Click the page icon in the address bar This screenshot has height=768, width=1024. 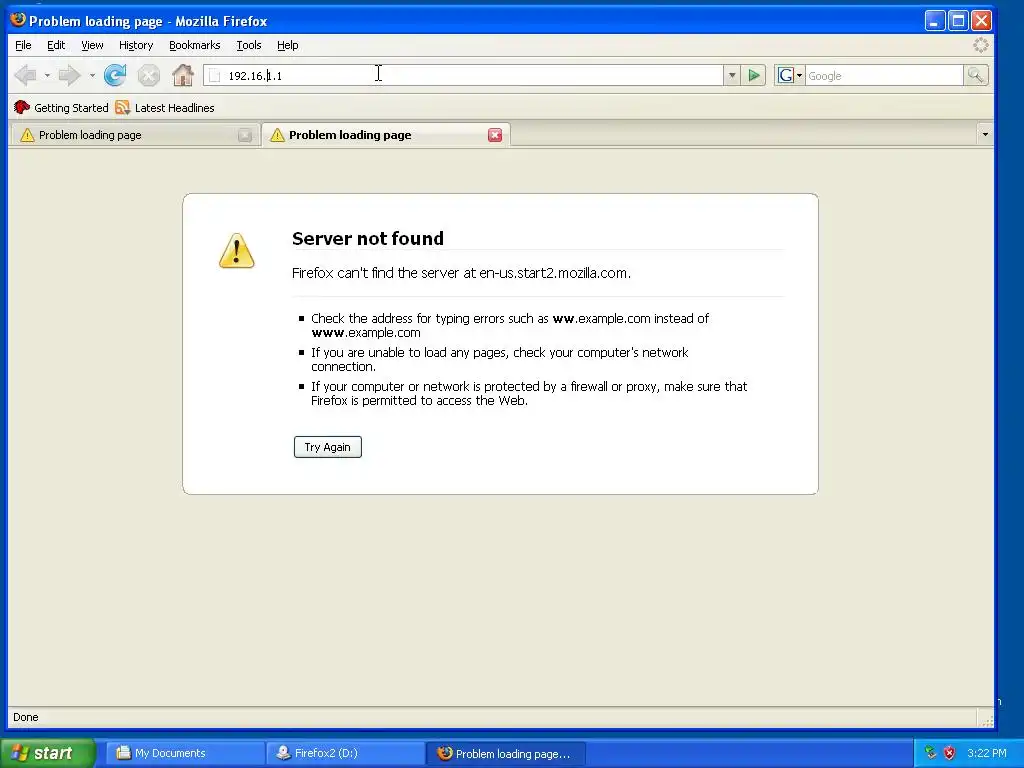(x=214, y=76)
